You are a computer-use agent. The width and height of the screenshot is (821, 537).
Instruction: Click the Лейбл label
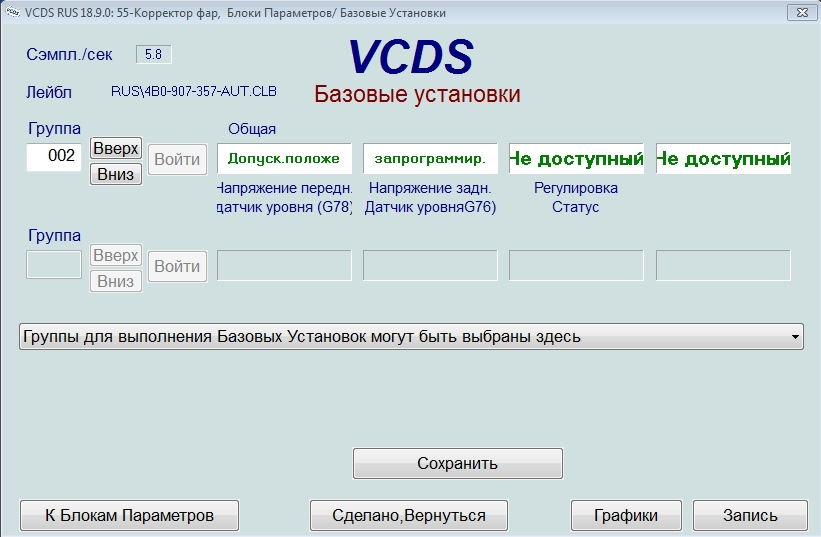click(49, 93)
